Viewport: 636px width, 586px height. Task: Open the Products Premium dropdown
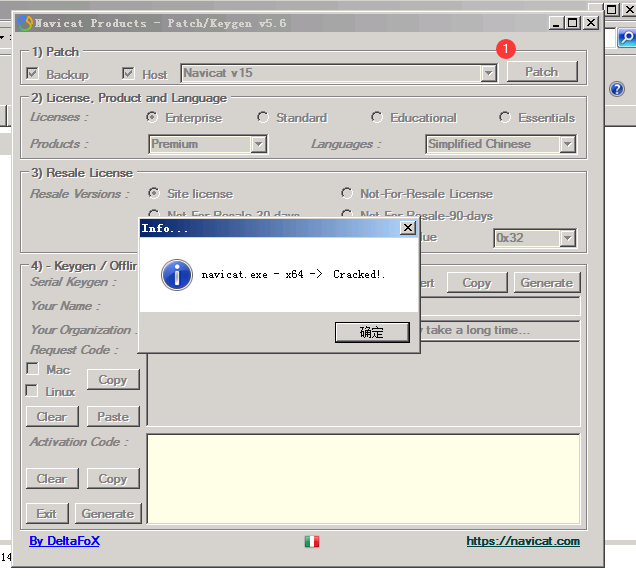click(258, 144)
